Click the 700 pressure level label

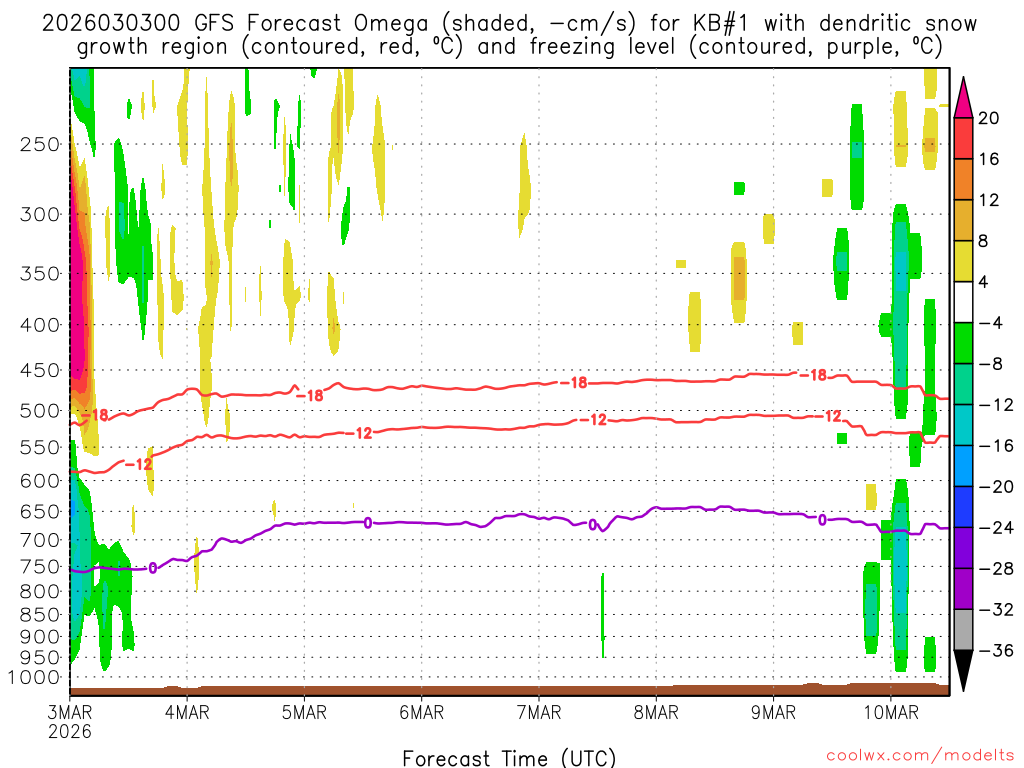pos(40,540)
